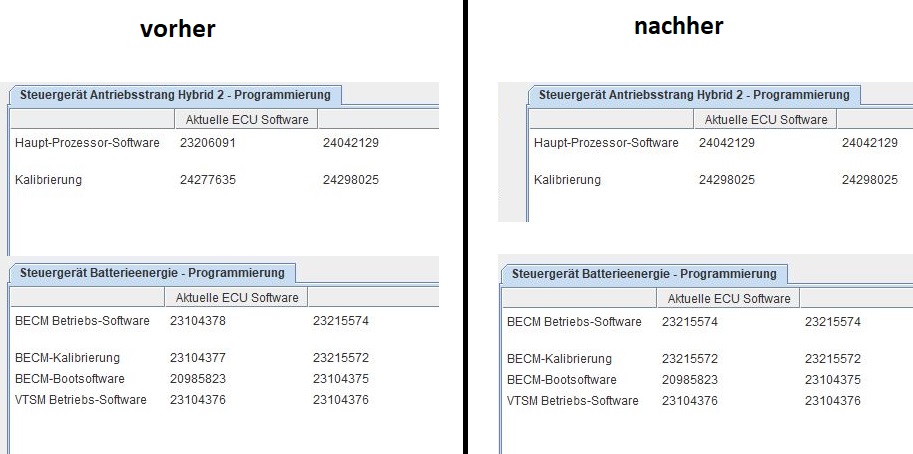Click software value 23206091
The image size is (913, 454).
point(207,143)
